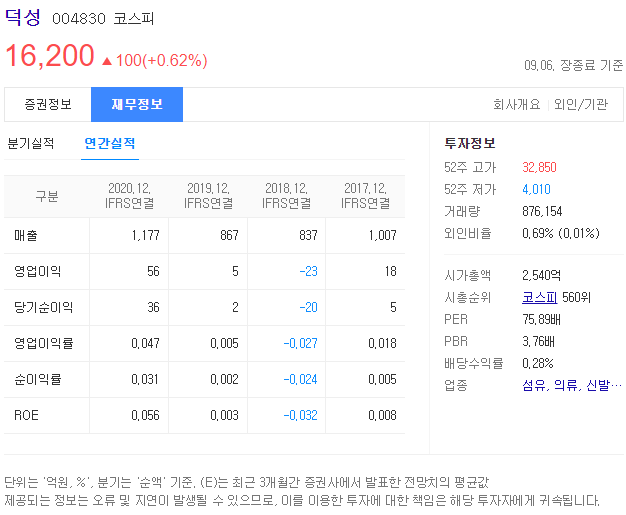Click the 영업이익 row label
The image size is (626, 515).
(x=38, y=271)
